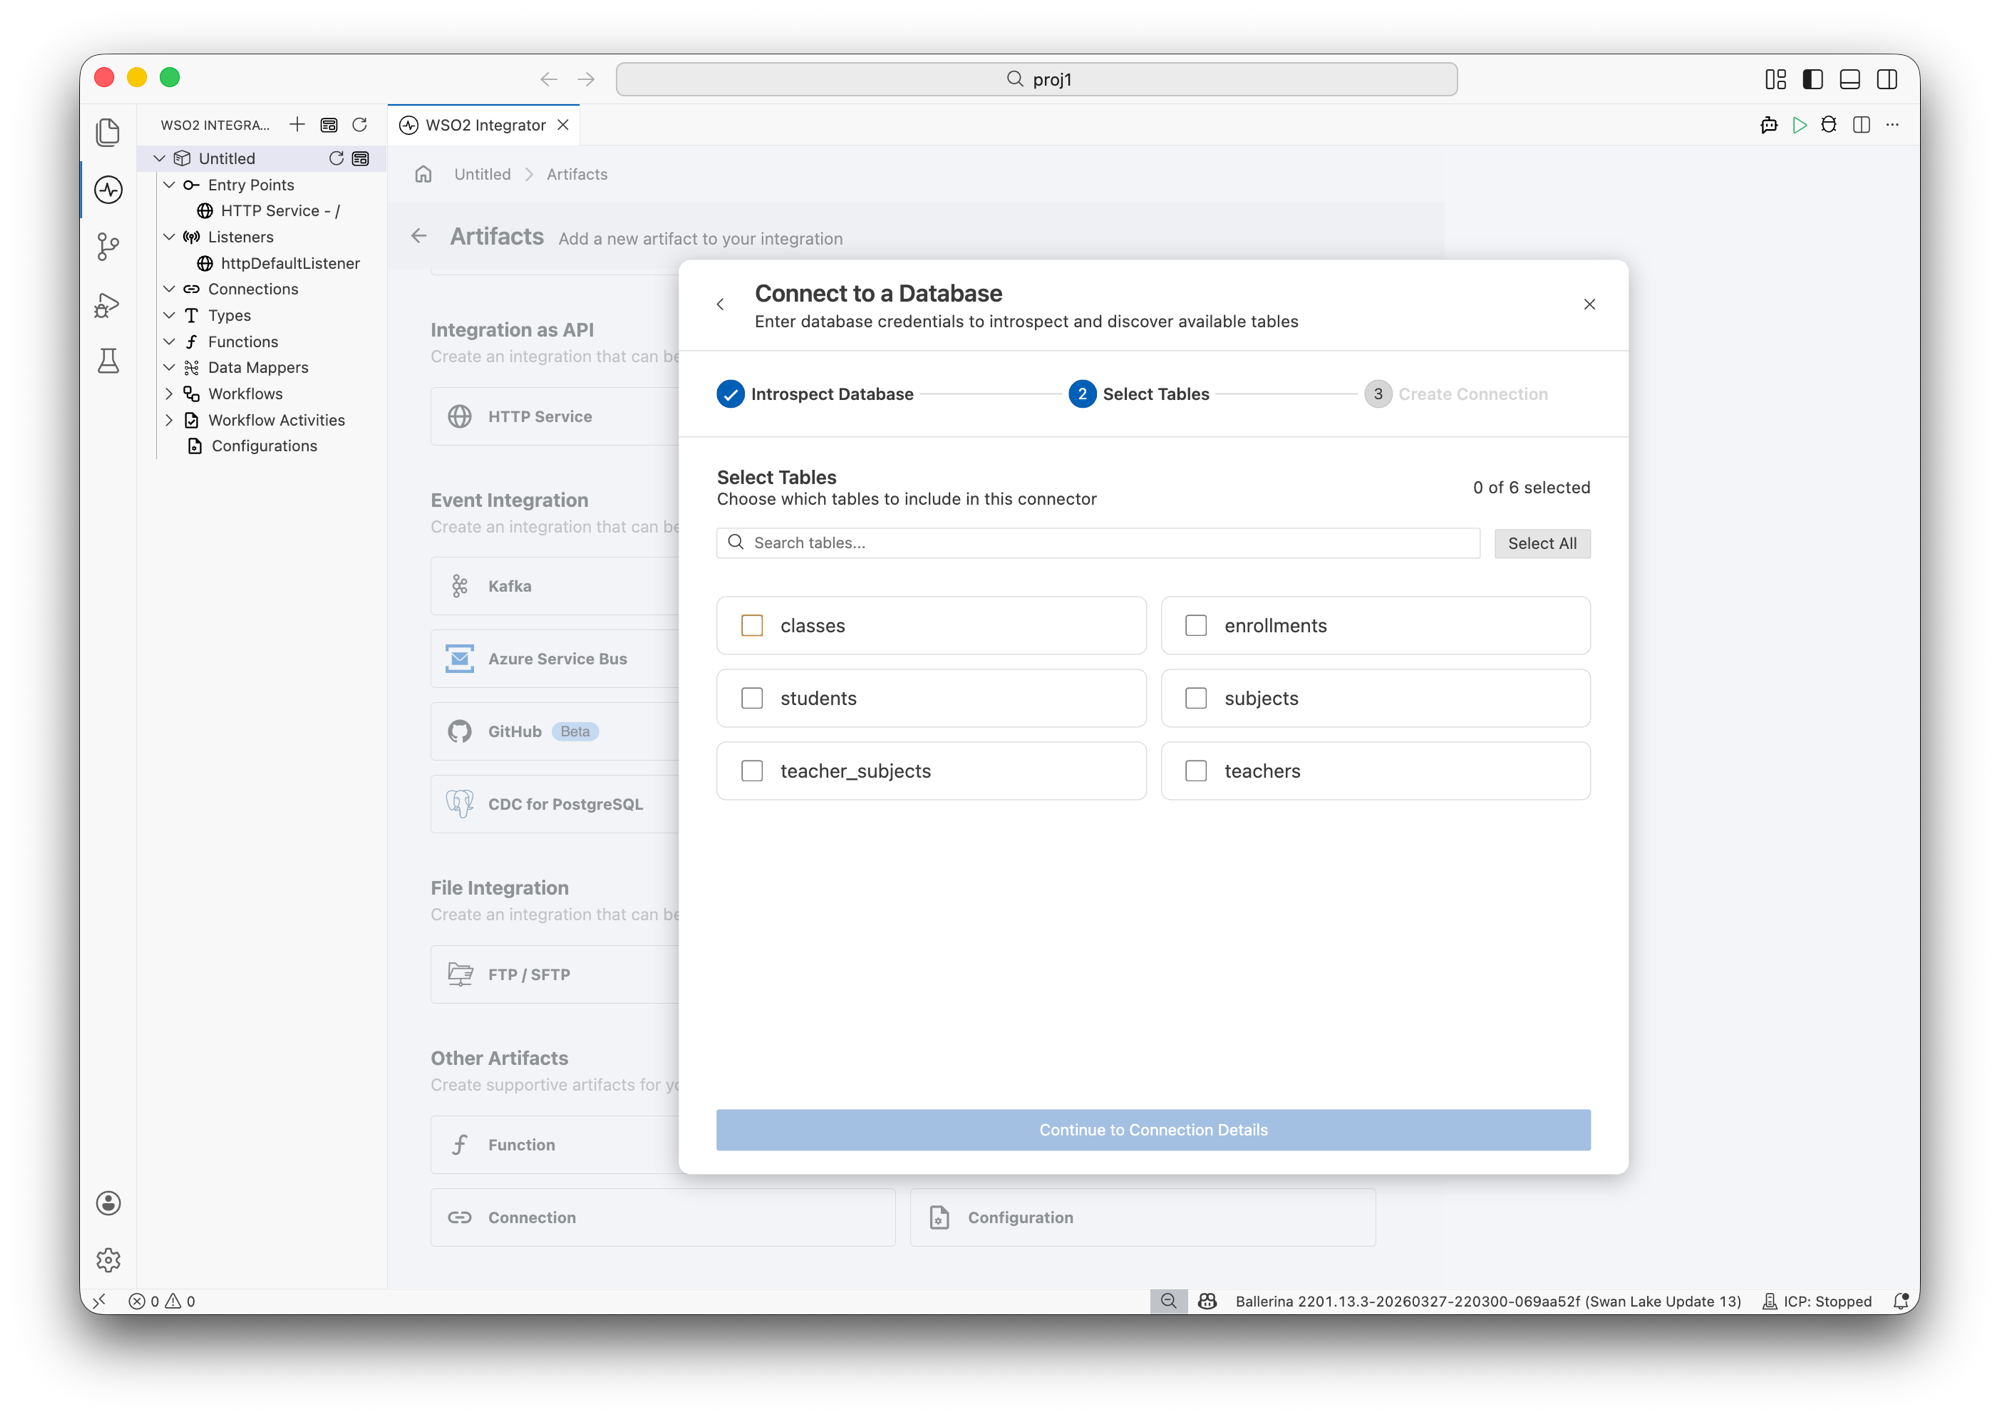Open the Source Control icon
This screenshot has height=1420, width=2000.
pos(108,247)
